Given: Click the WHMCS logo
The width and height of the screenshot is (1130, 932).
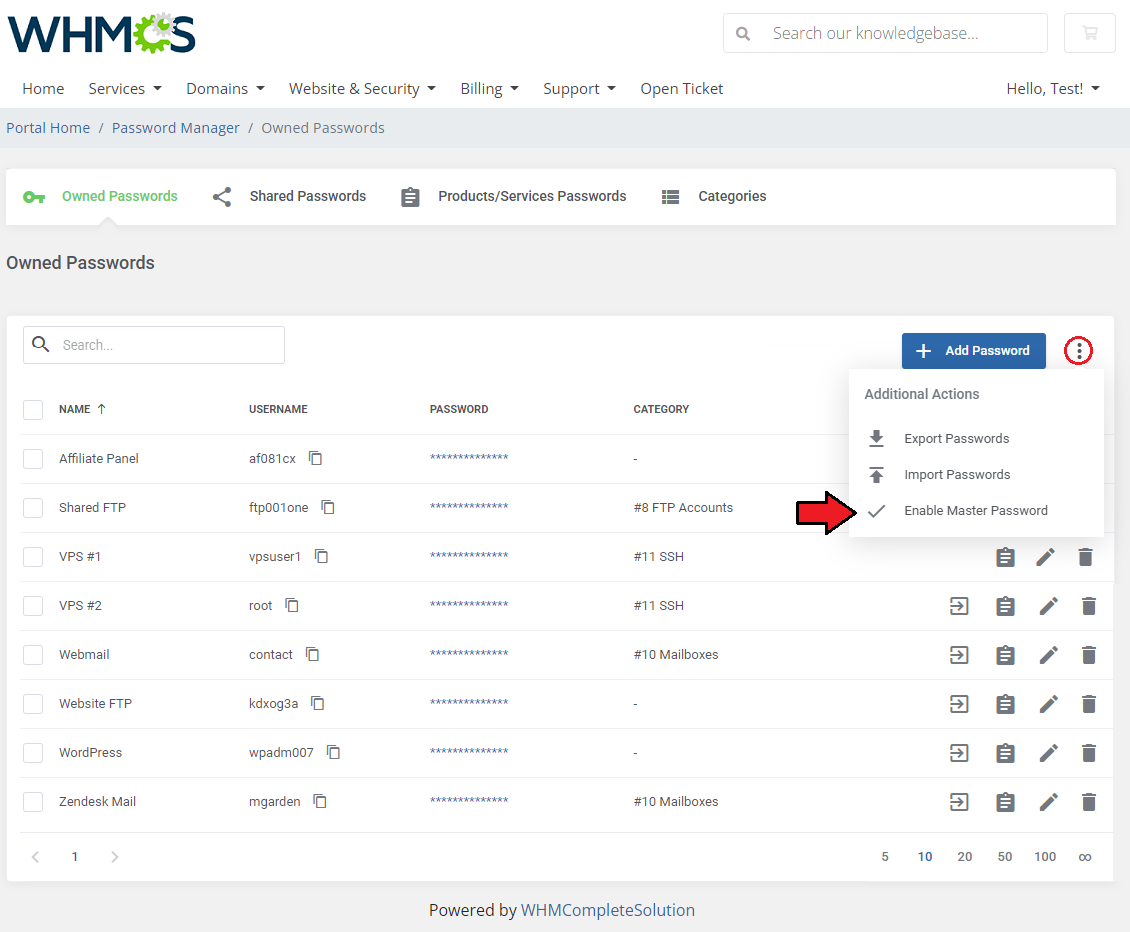Looking at the screenshot, I should [x=102, y=34].
